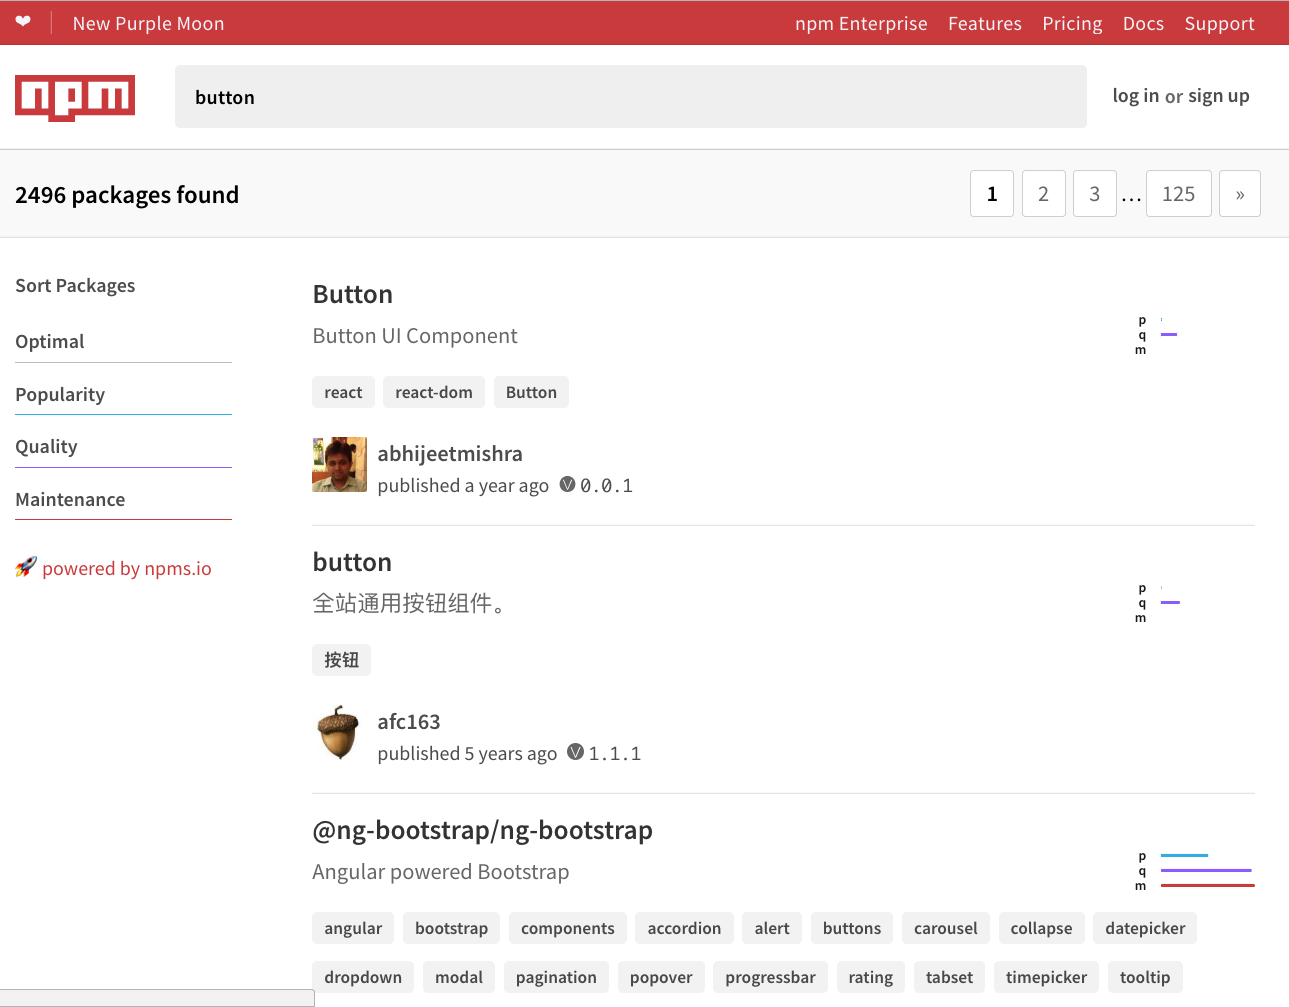Screen dimensions: 1289x1007
Task: Click the heart icon in top bar
Action: pyautogui.click(x=23, y=22)
